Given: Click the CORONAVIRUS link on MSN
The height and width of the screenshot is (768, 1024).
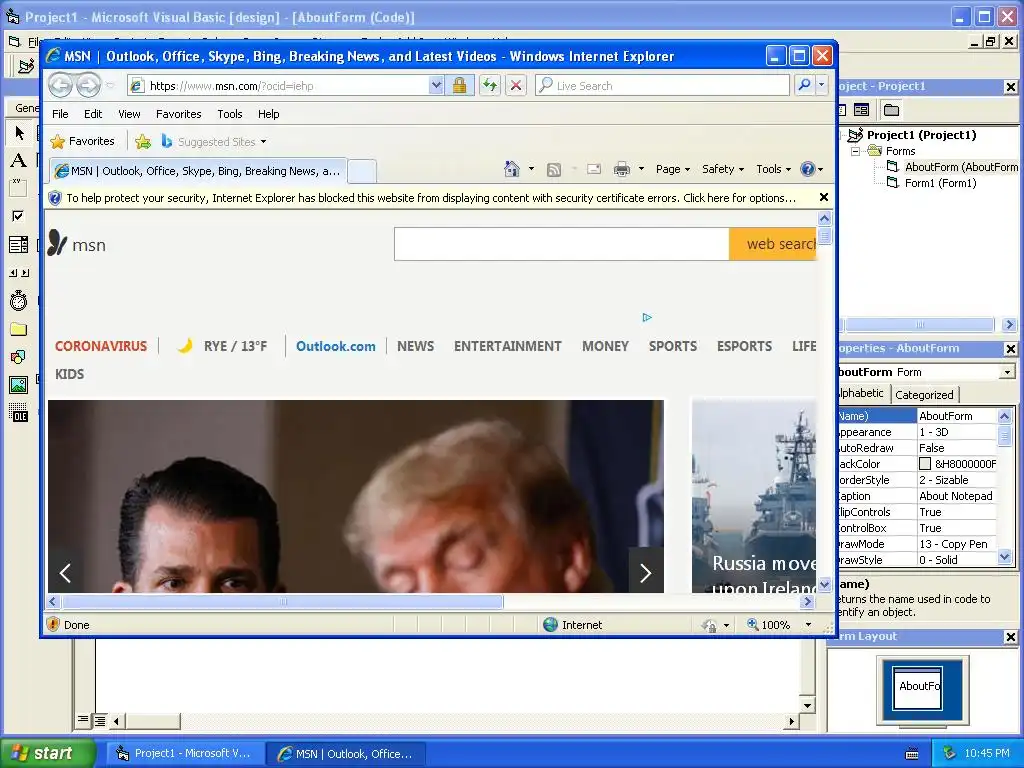Looking at the screenshot, I should pos(101,346).
